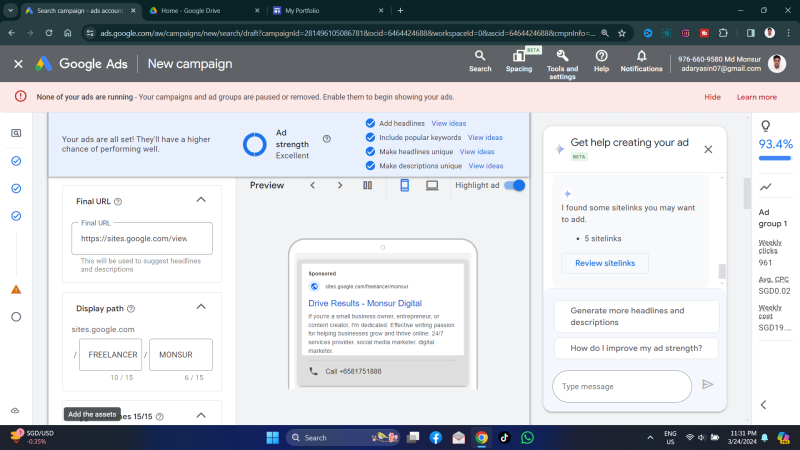Open Ad strength help question mark
800x450 pixels.
pos(327,139)
